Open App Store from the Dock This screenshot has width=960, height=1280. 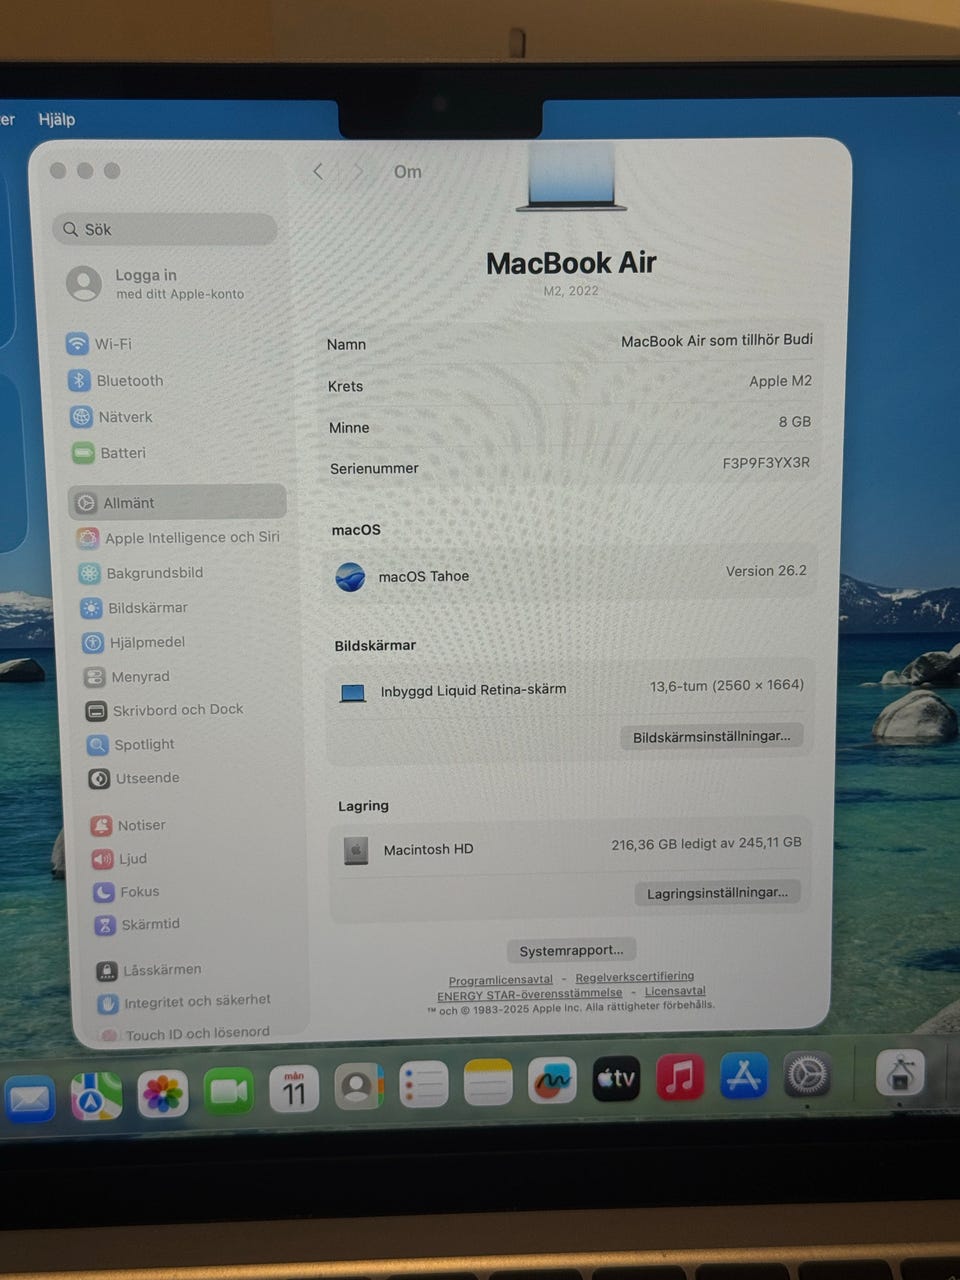click(x=744, y=1076)
